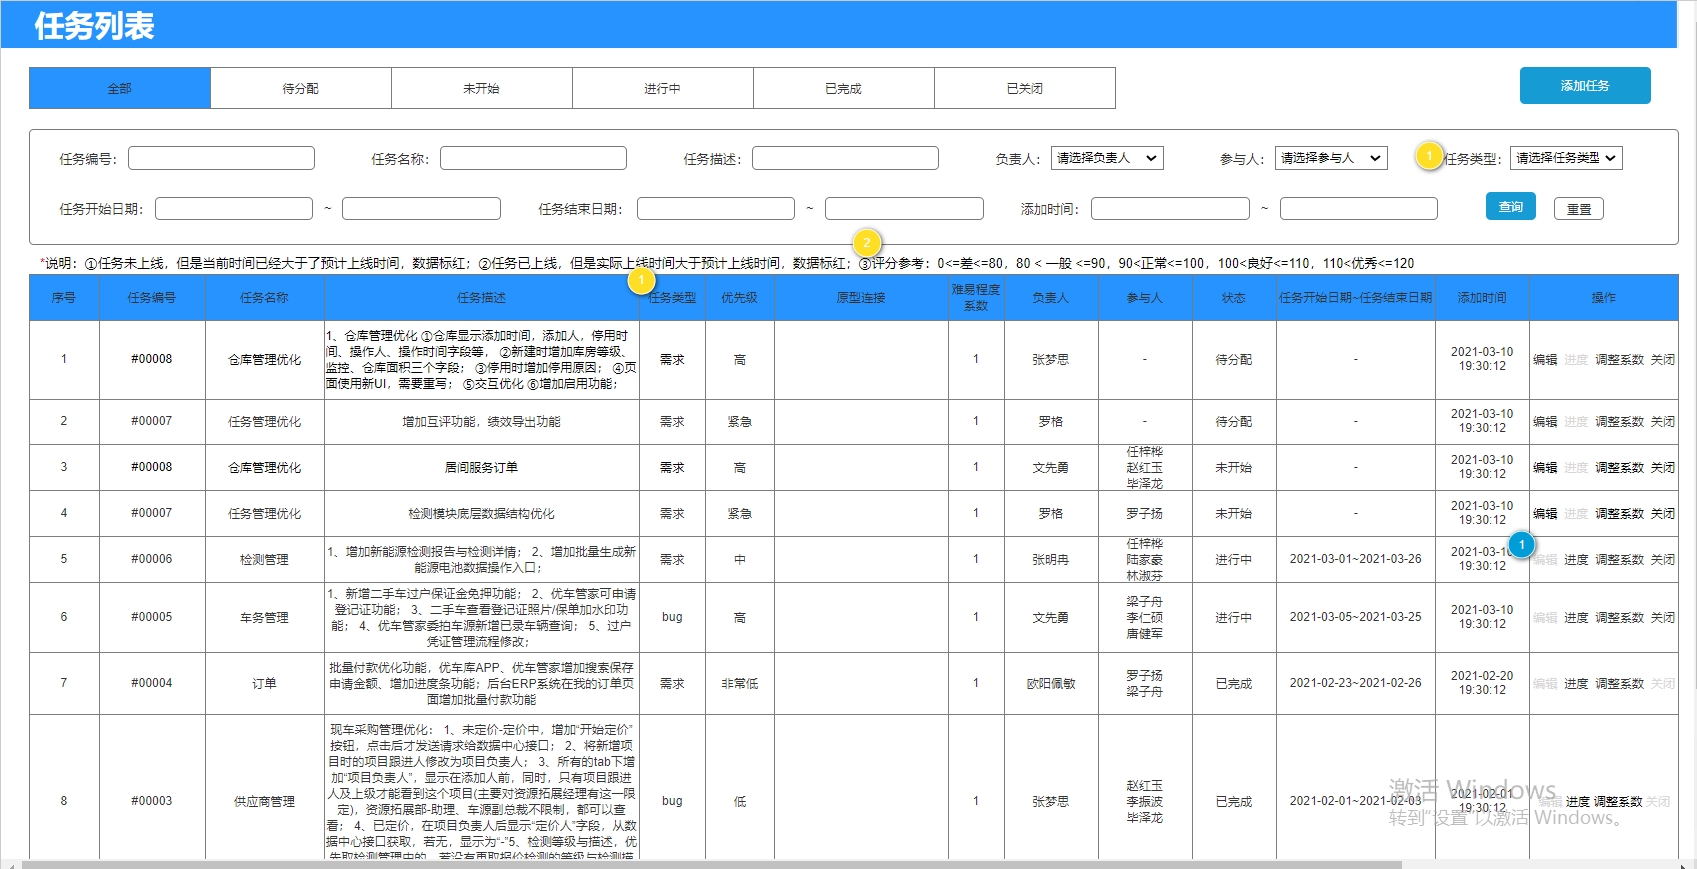Open the 请选择任务类型 dropdown

[x=1566, y=158]
